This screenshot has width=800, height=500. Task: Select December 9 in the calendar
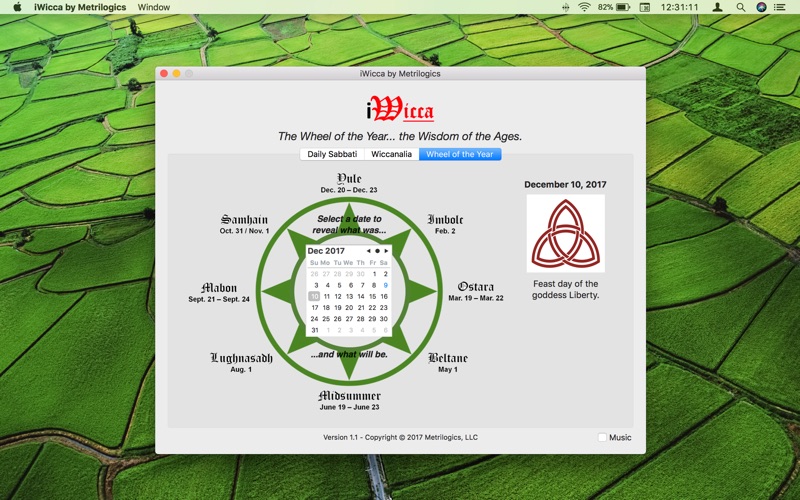point(385,285)
